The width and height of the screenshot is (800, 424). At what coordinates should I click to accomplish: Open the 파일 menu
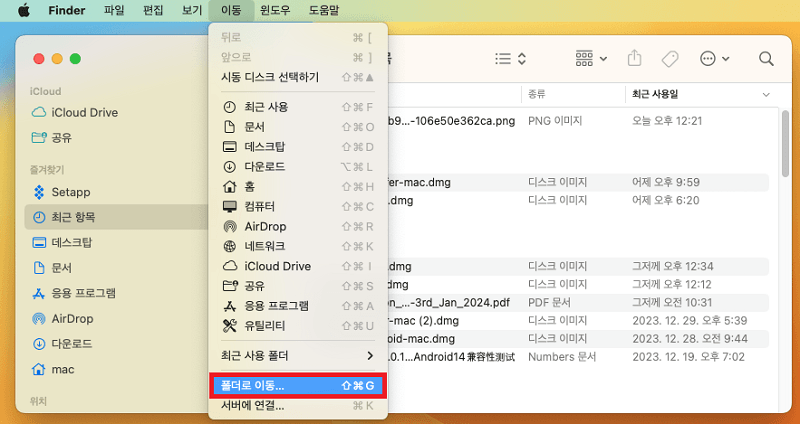[x=114, y=10]
